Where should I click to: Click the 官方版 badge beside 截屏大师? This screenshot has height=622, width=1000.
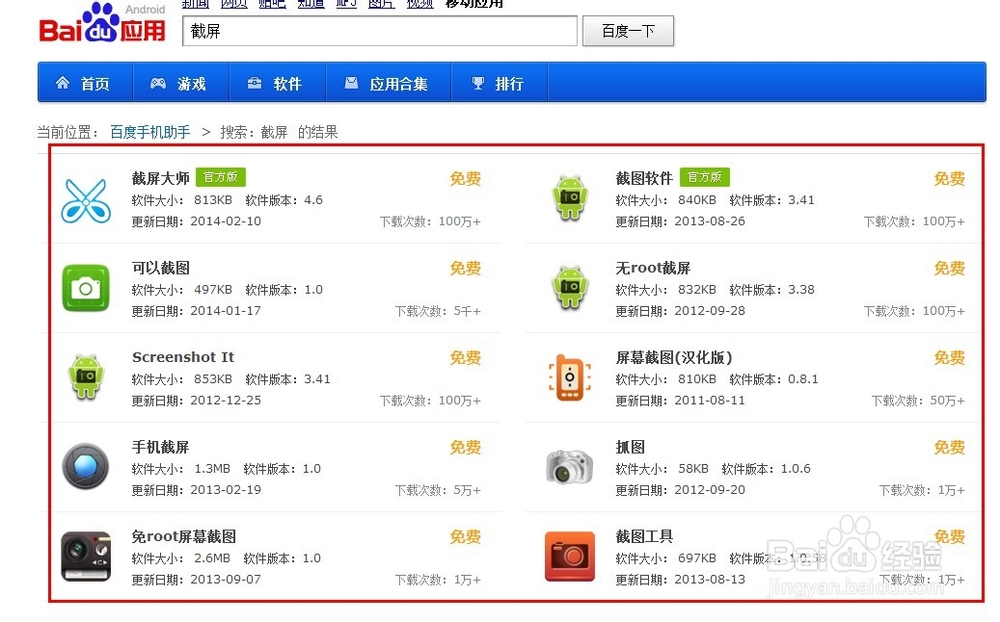221,177
